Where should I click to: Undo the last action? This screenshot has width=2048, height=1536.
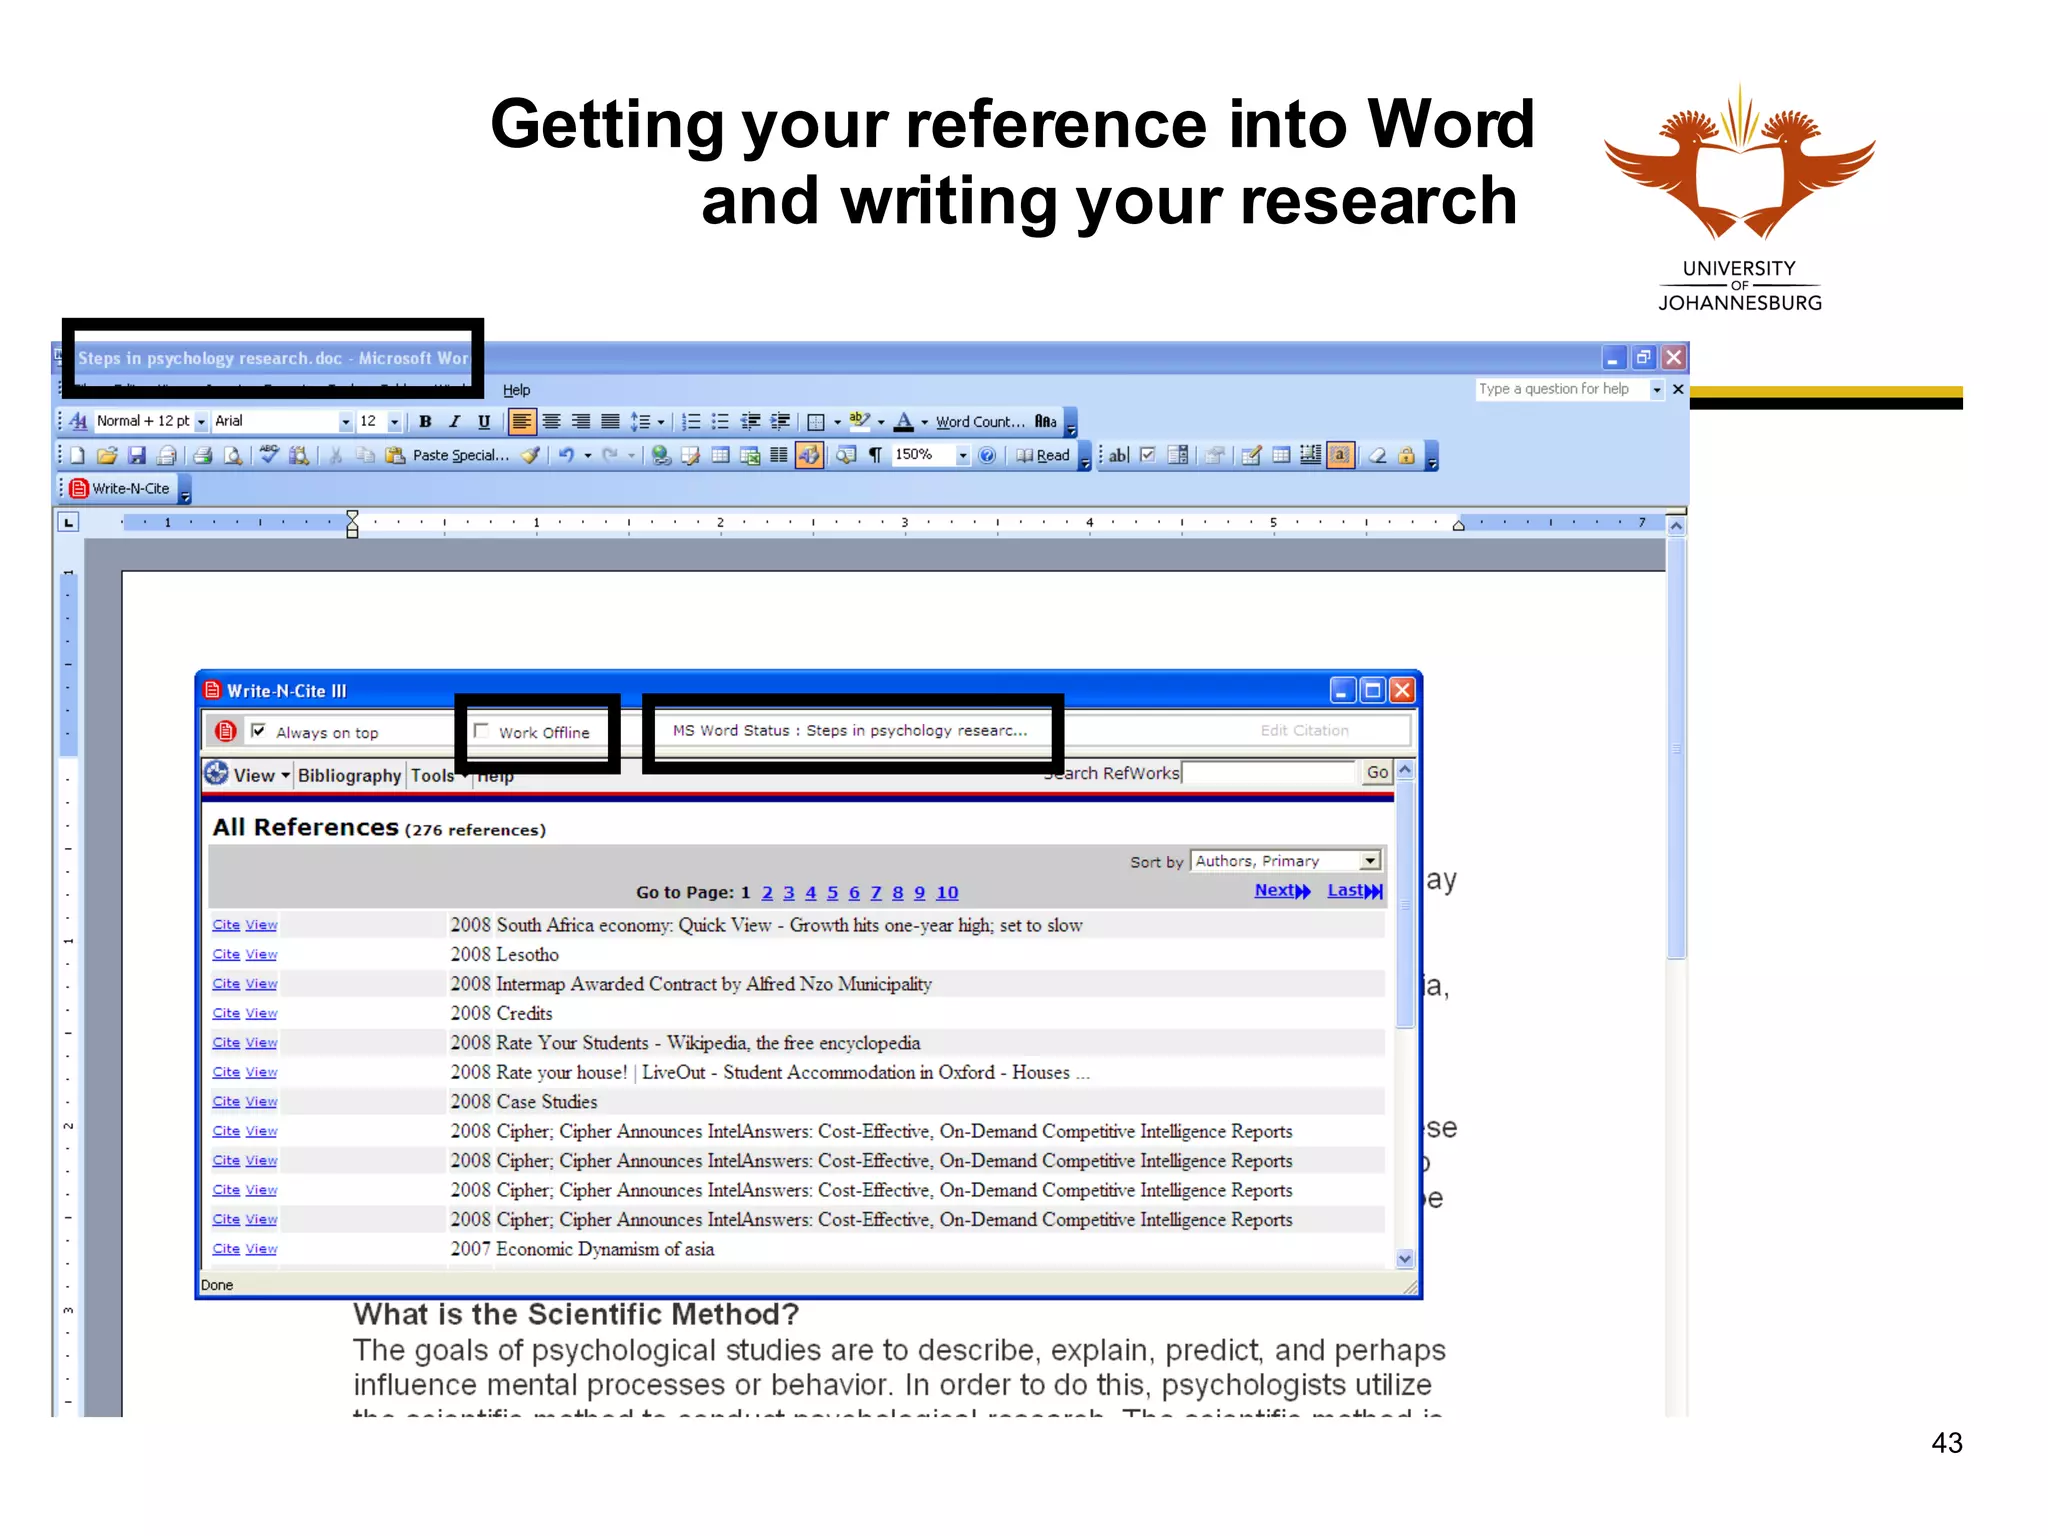tap(566, 456)
